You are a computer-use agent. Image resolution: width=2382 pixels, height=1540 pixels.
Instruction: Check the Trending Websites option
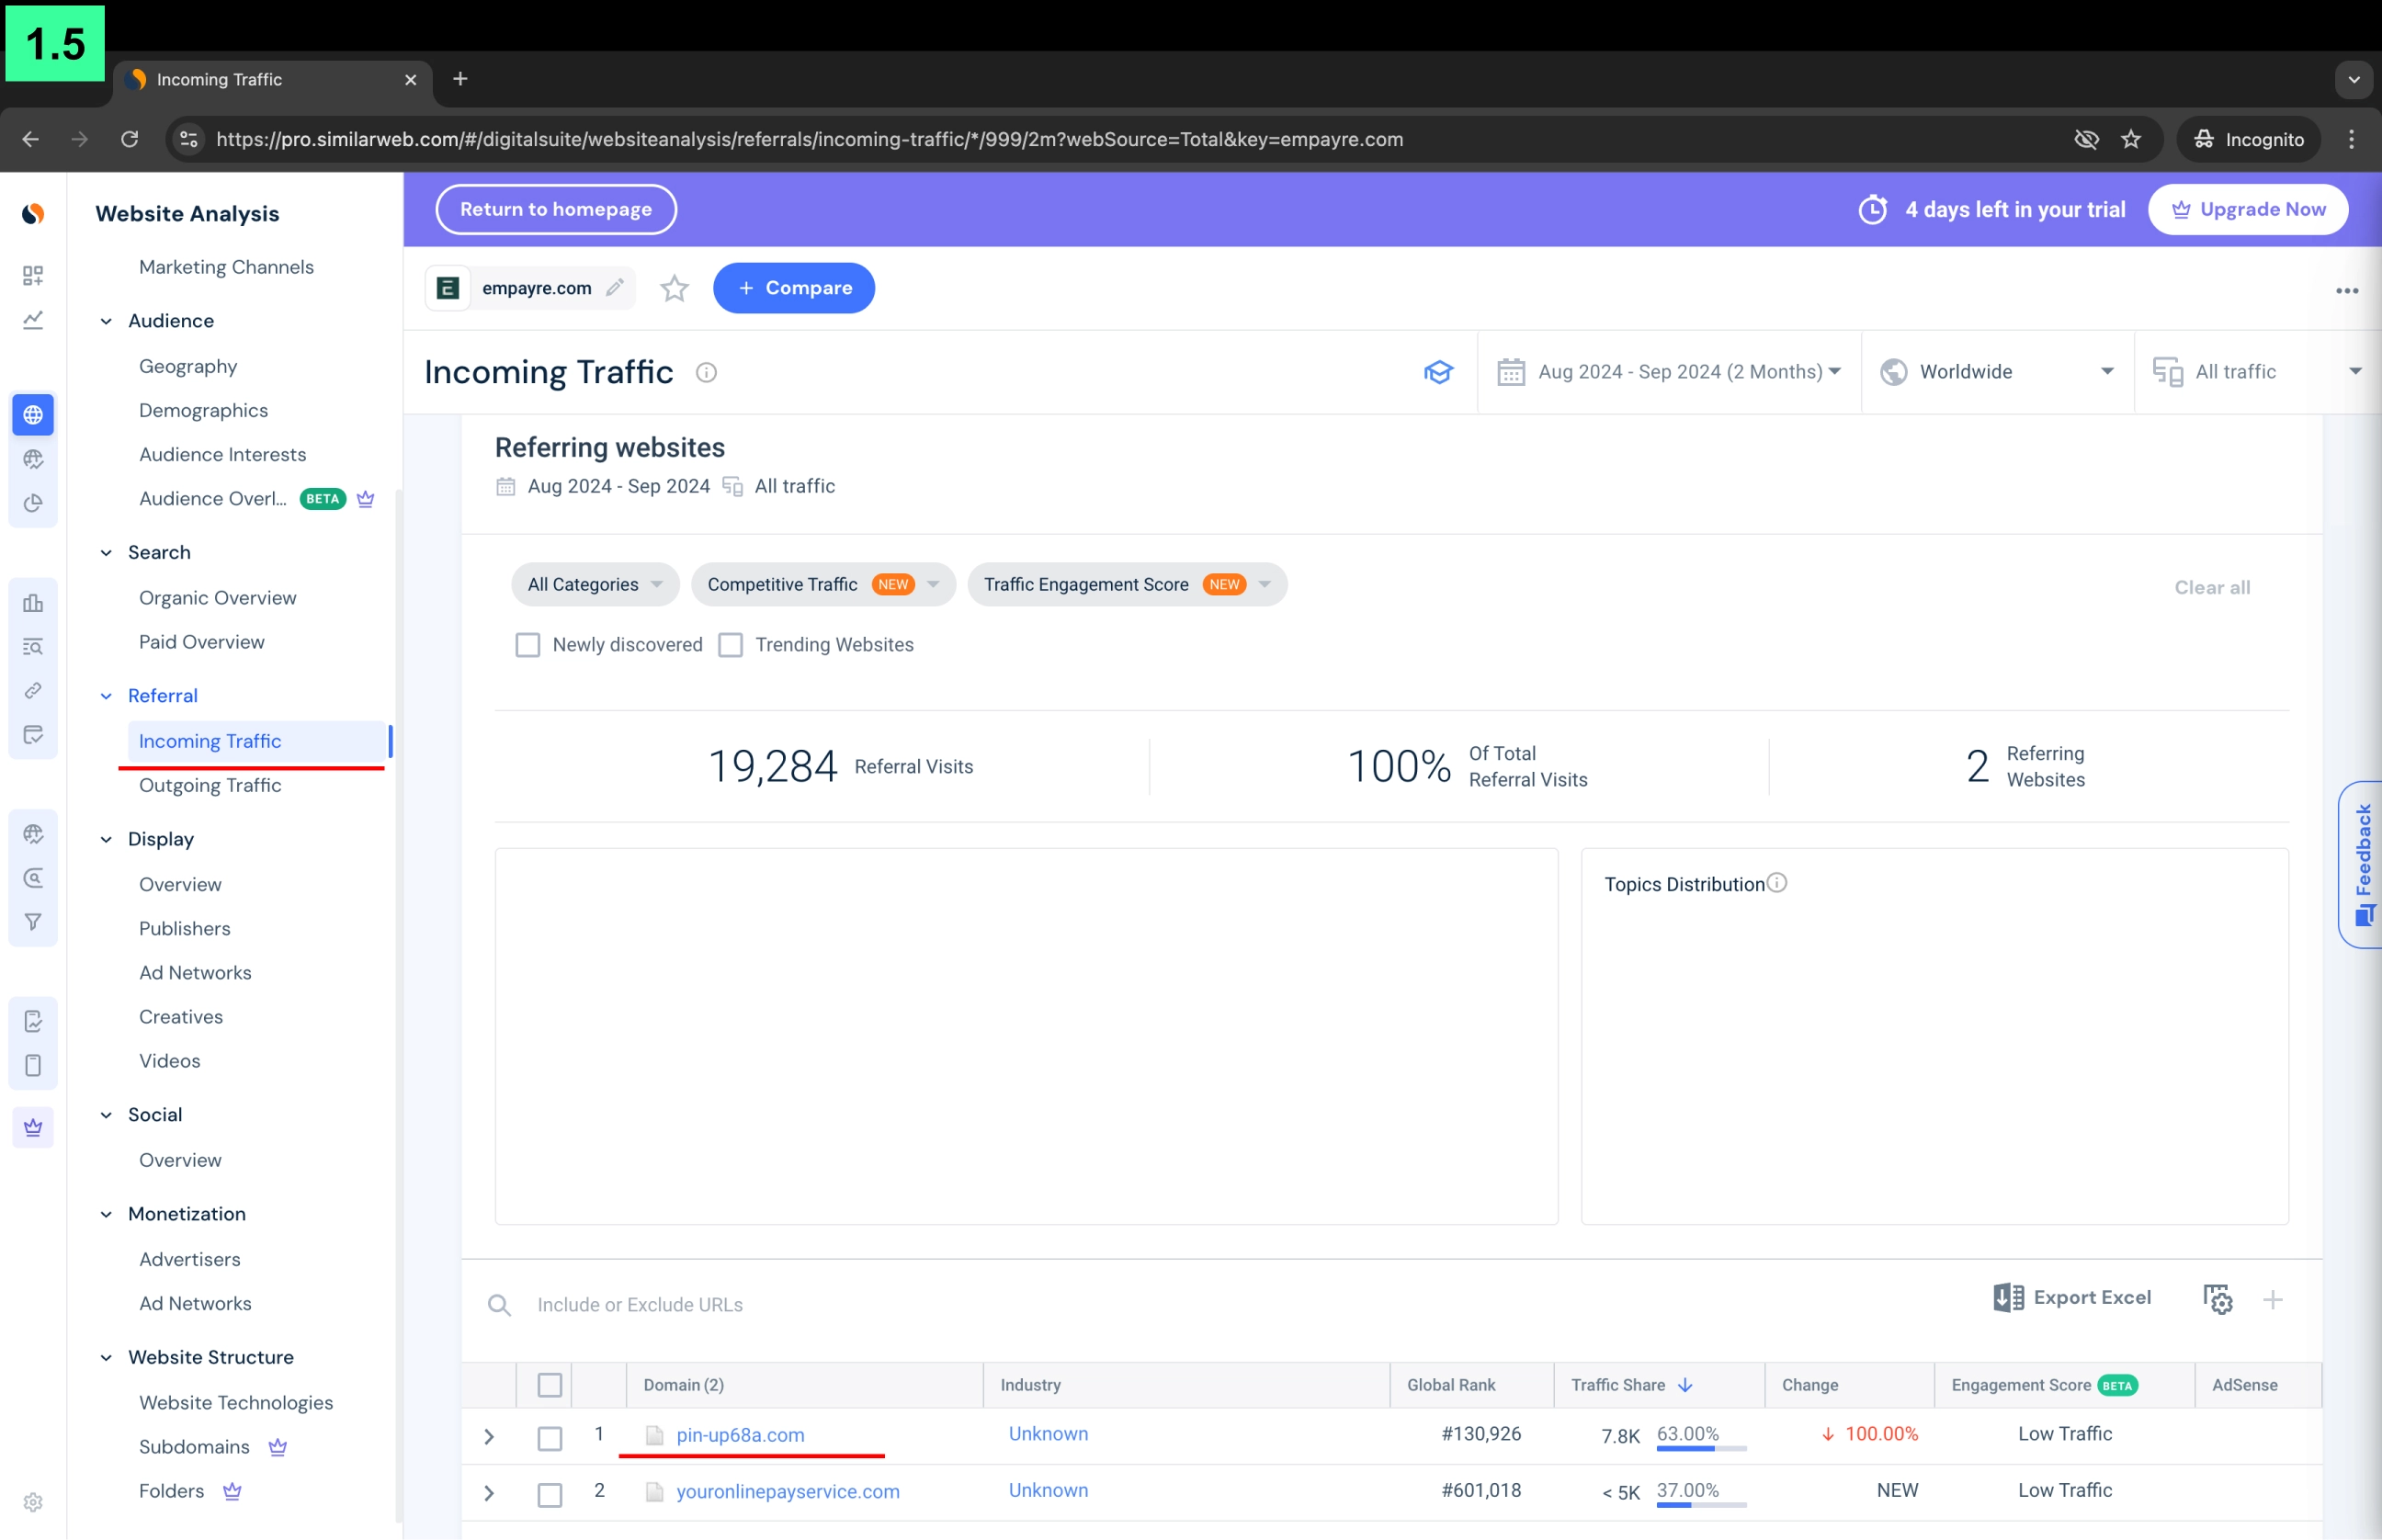730,644
